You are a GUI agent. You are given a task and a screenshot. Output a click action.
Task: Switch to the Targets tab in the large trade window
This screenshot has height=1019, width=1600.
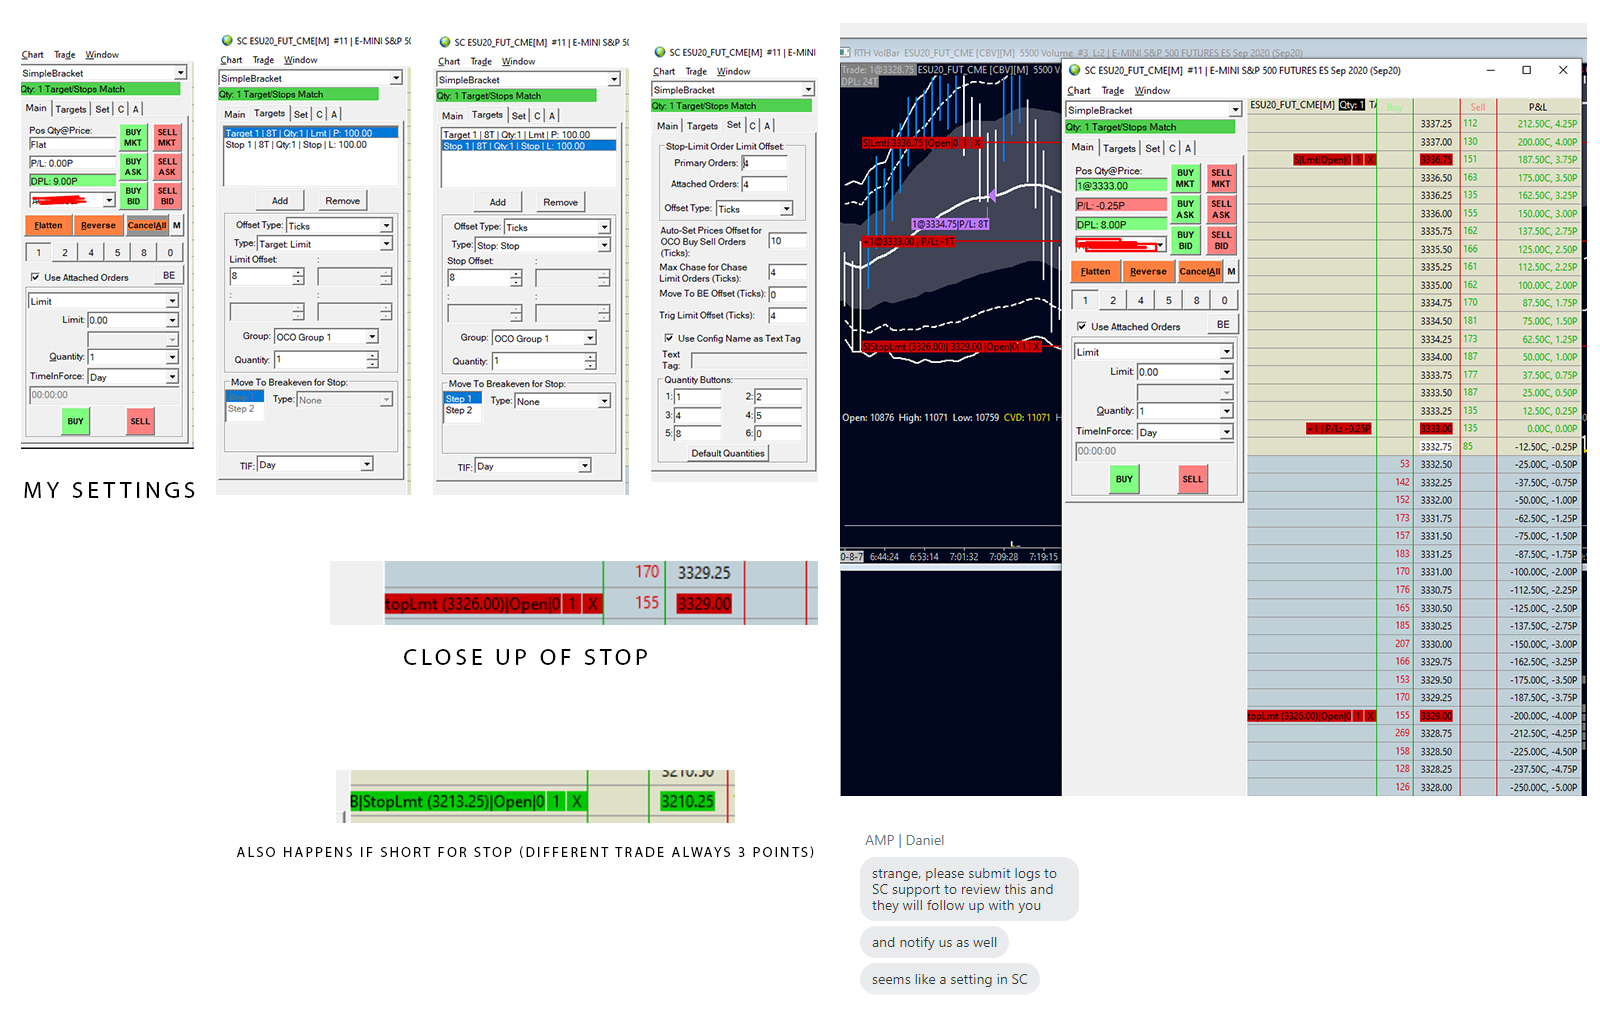coord(1119,148)
